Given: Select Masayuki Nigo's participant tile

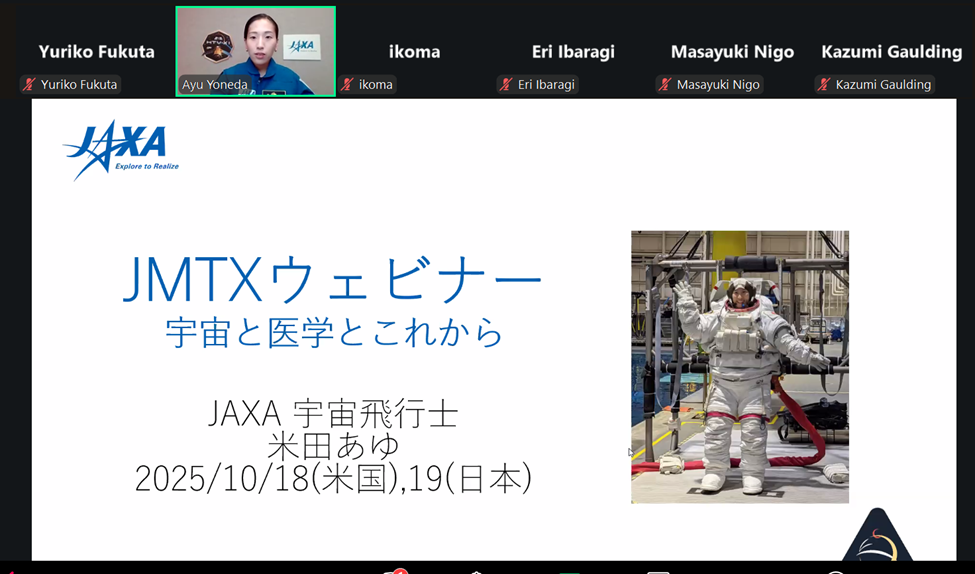Looking at the screenshot, I should tap(732, 52).
